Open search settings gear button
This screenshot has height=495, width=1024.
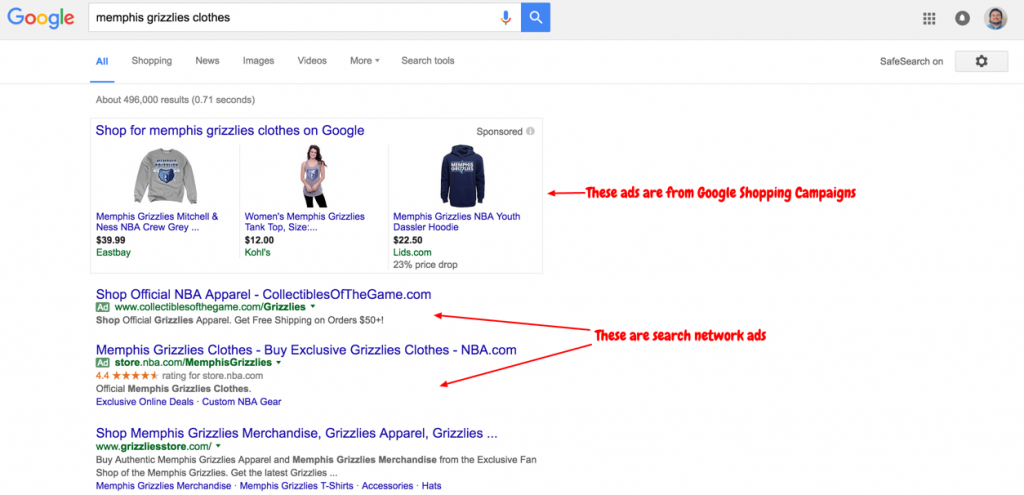click(x=981, y=61)
